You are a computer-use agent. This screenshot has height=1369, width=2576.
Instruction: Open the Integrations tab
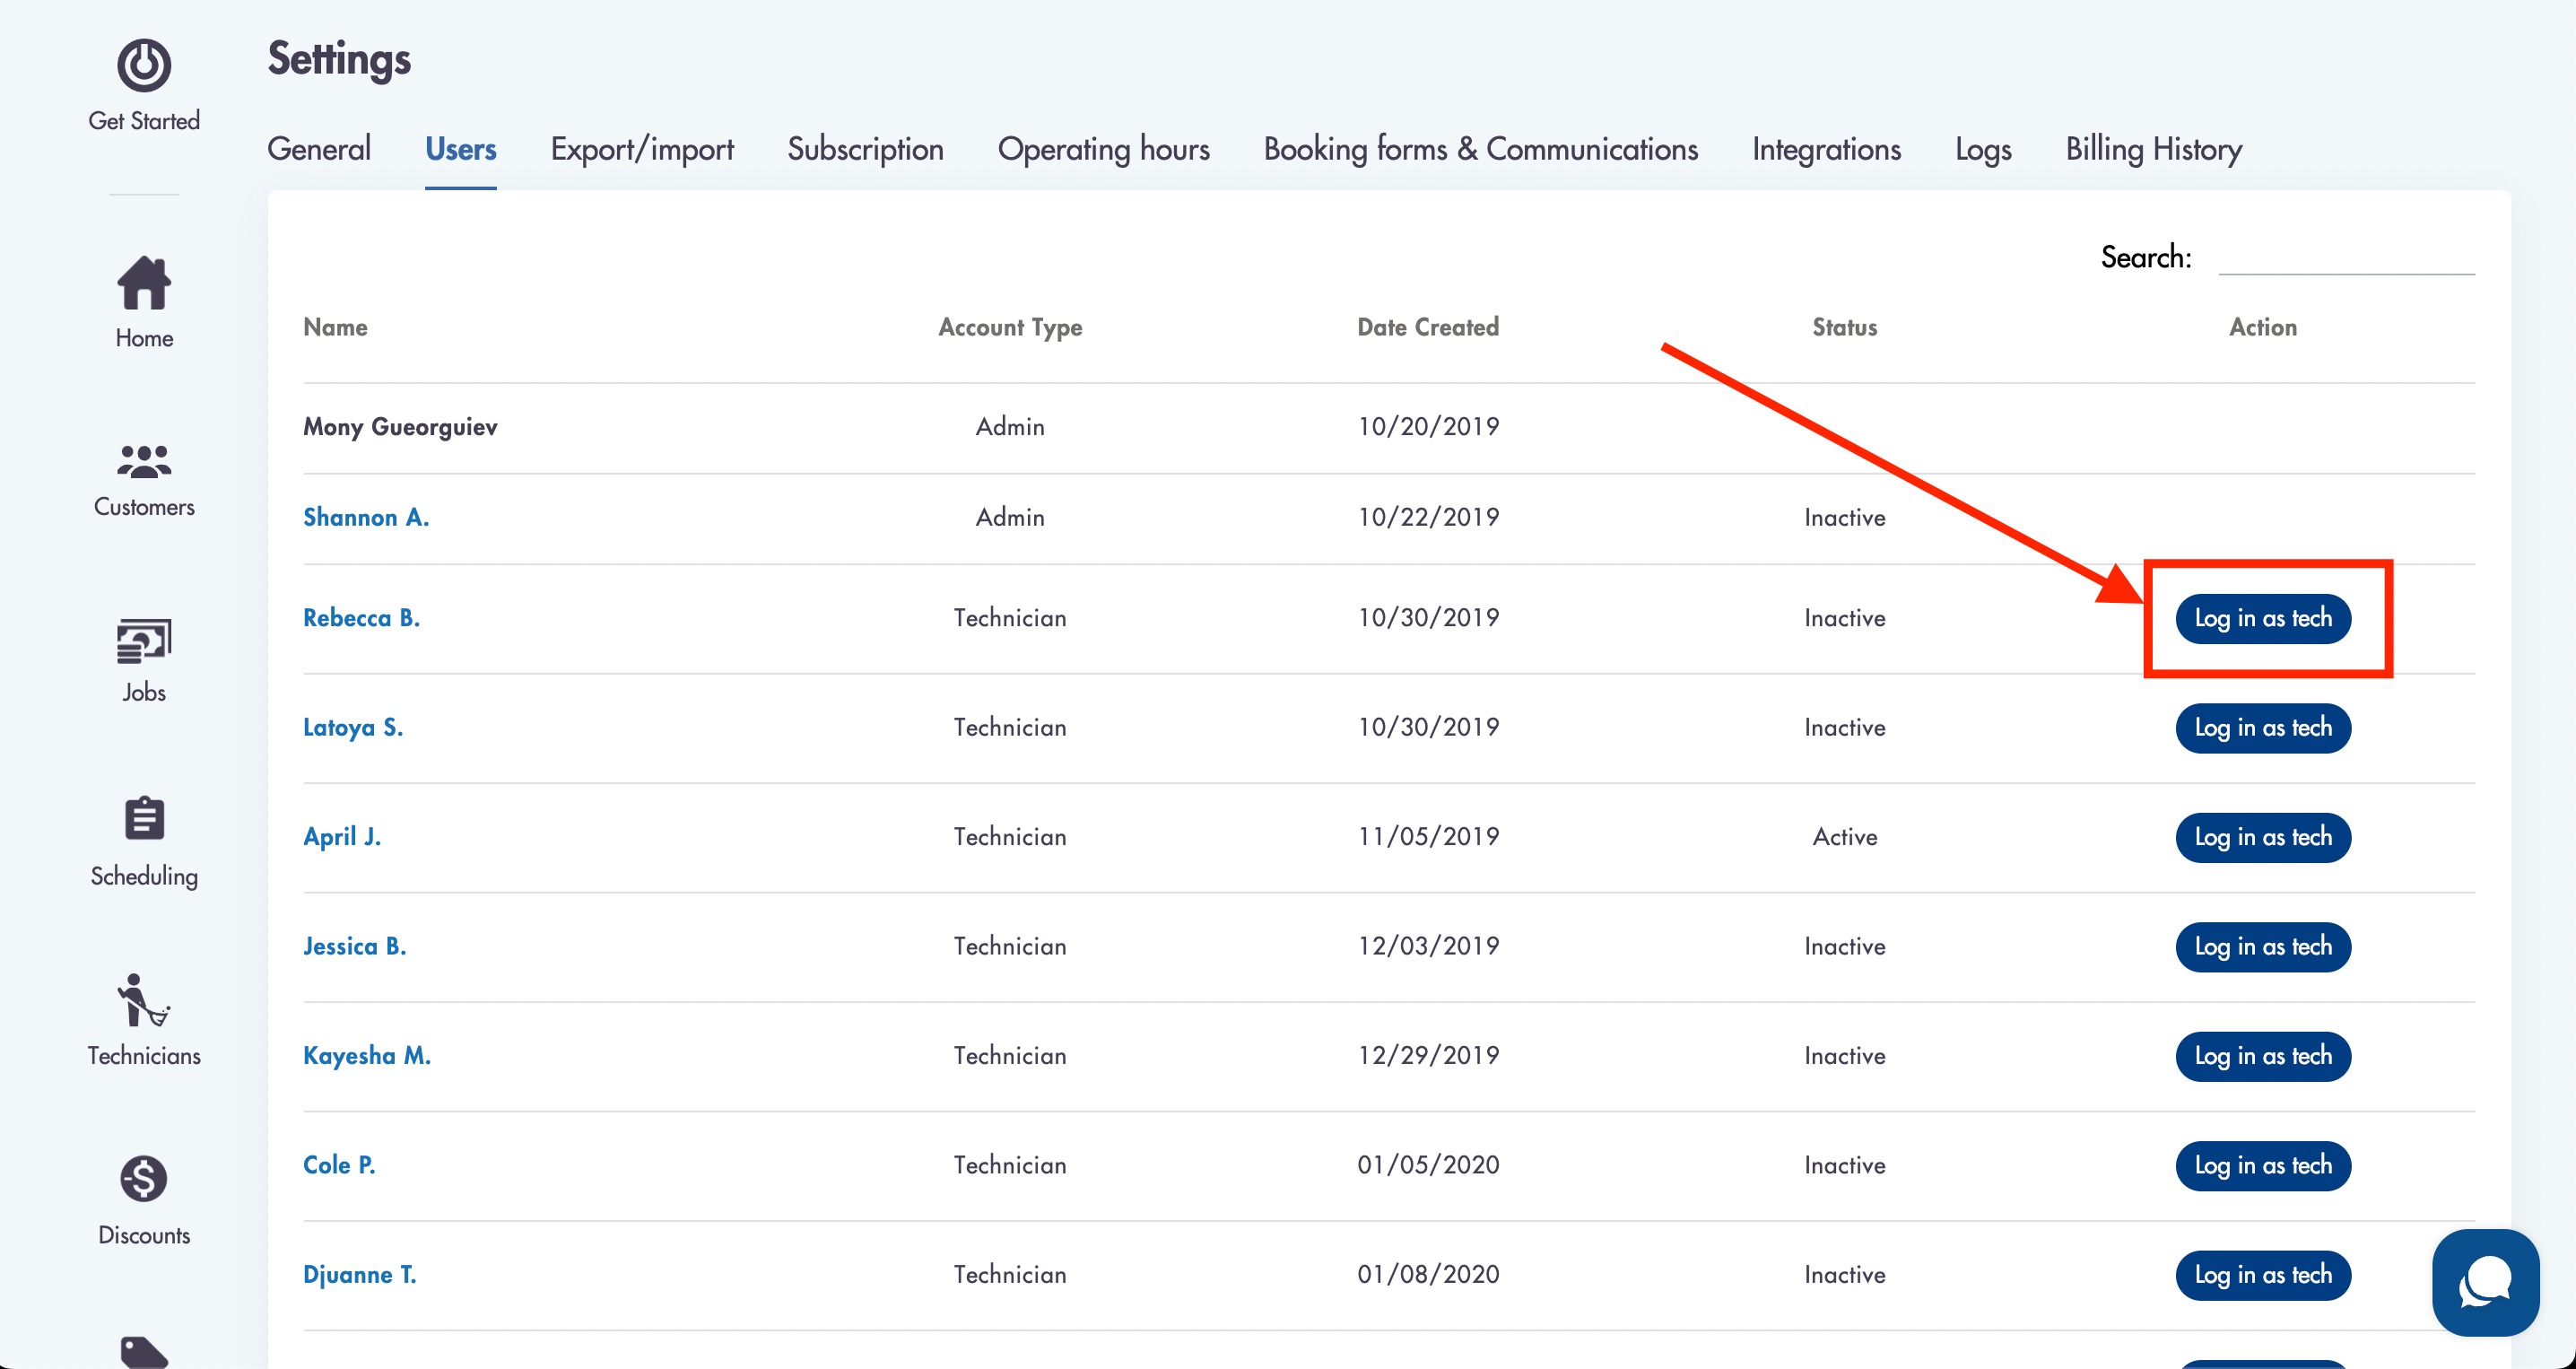(1826, 149)
